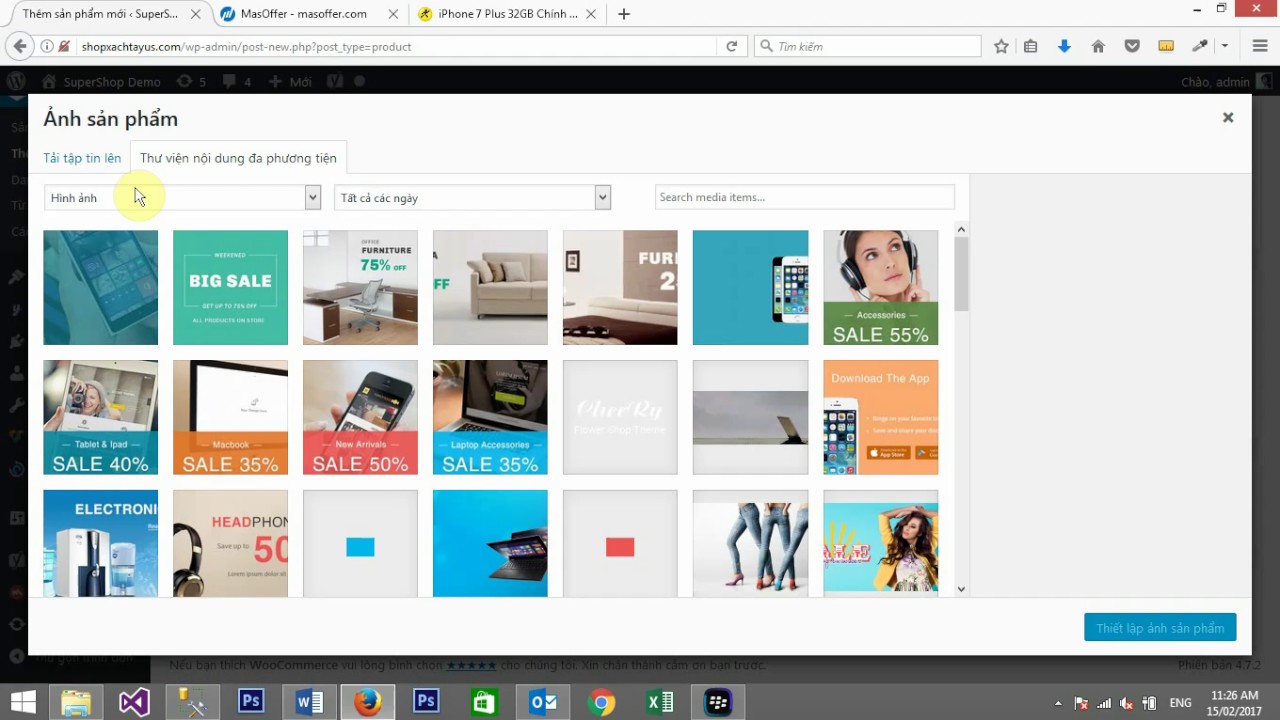This screenshot has width=1280, height=720.
Task: Open BlackBerry app from taskbar
Action: (718, 702)
